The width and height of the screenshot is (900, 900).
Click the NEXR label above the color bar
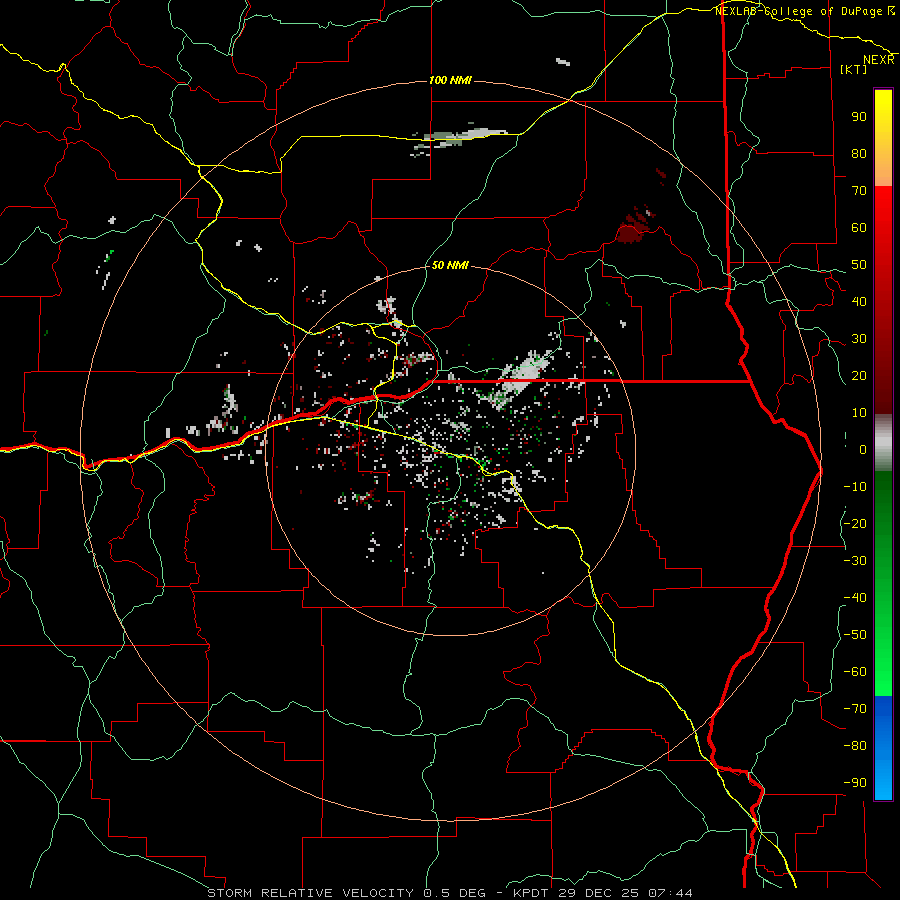click(879, 60)
